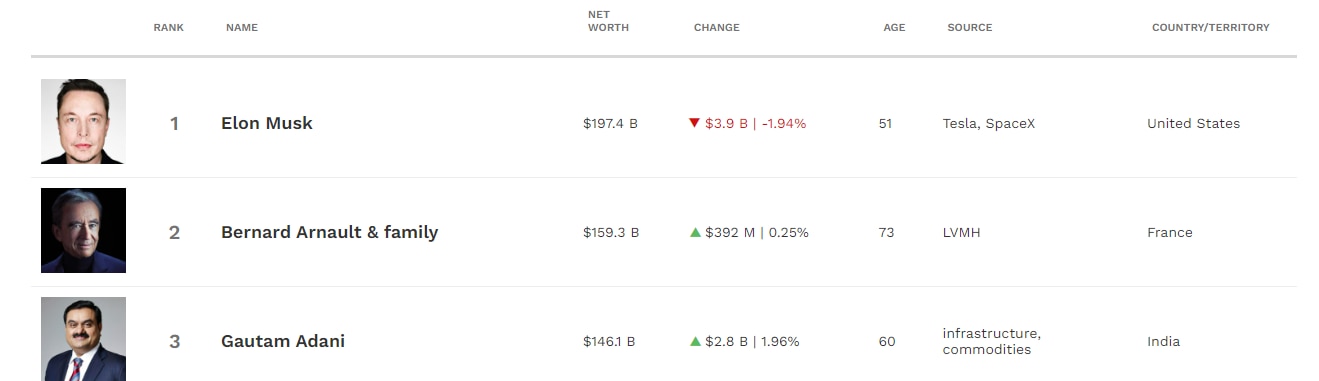Click the Tesla, SpaceX source text
The width and height of the screenshot is (1319, 381).
(x=989, y=124)
